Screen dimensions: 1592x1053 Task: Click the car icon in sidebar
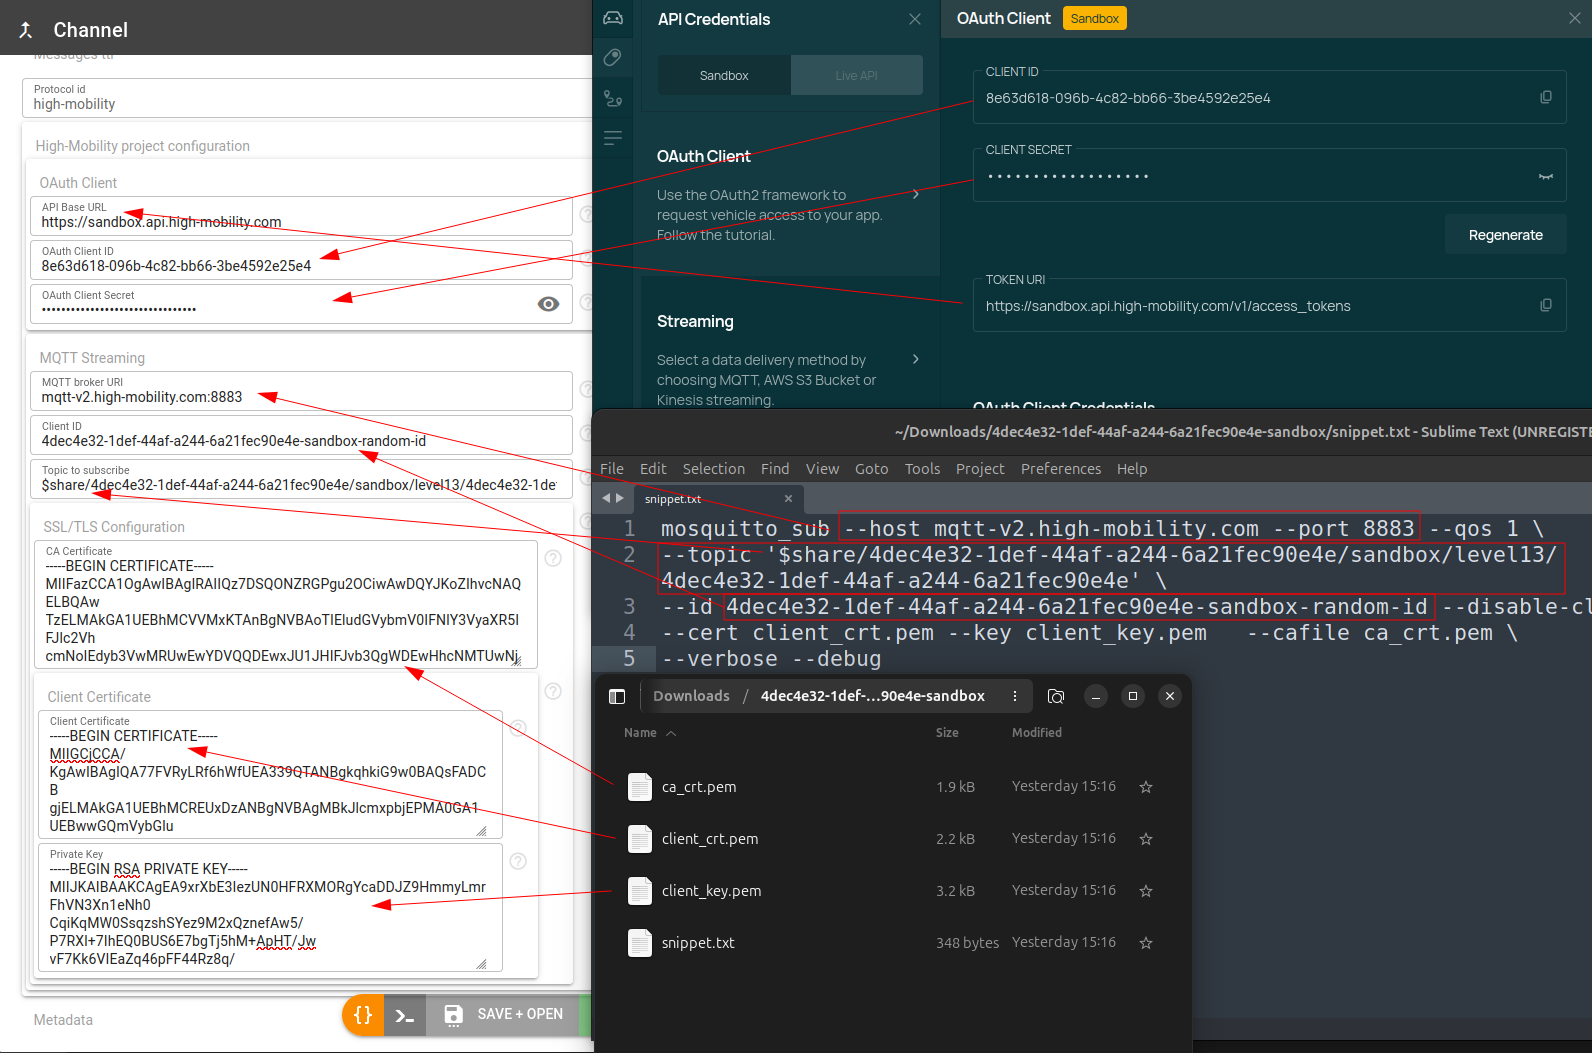613,18
